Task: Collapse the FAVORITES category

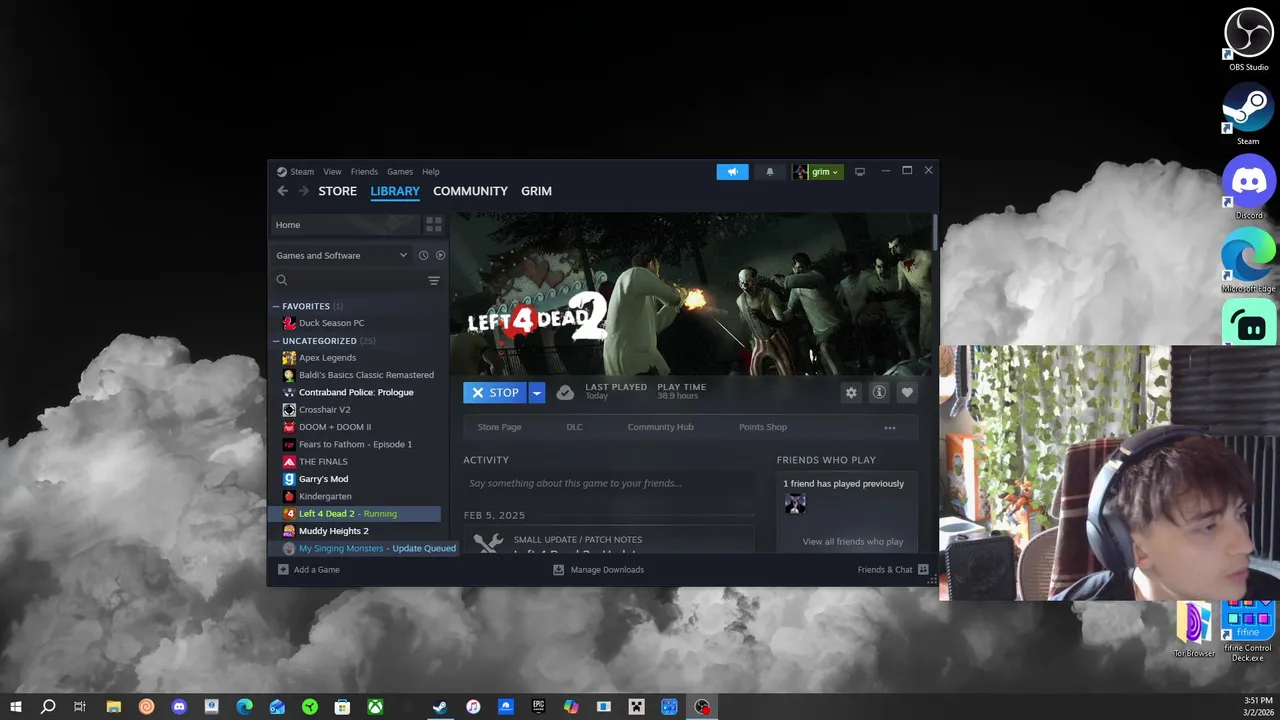Action: click(x=276, y=306)
